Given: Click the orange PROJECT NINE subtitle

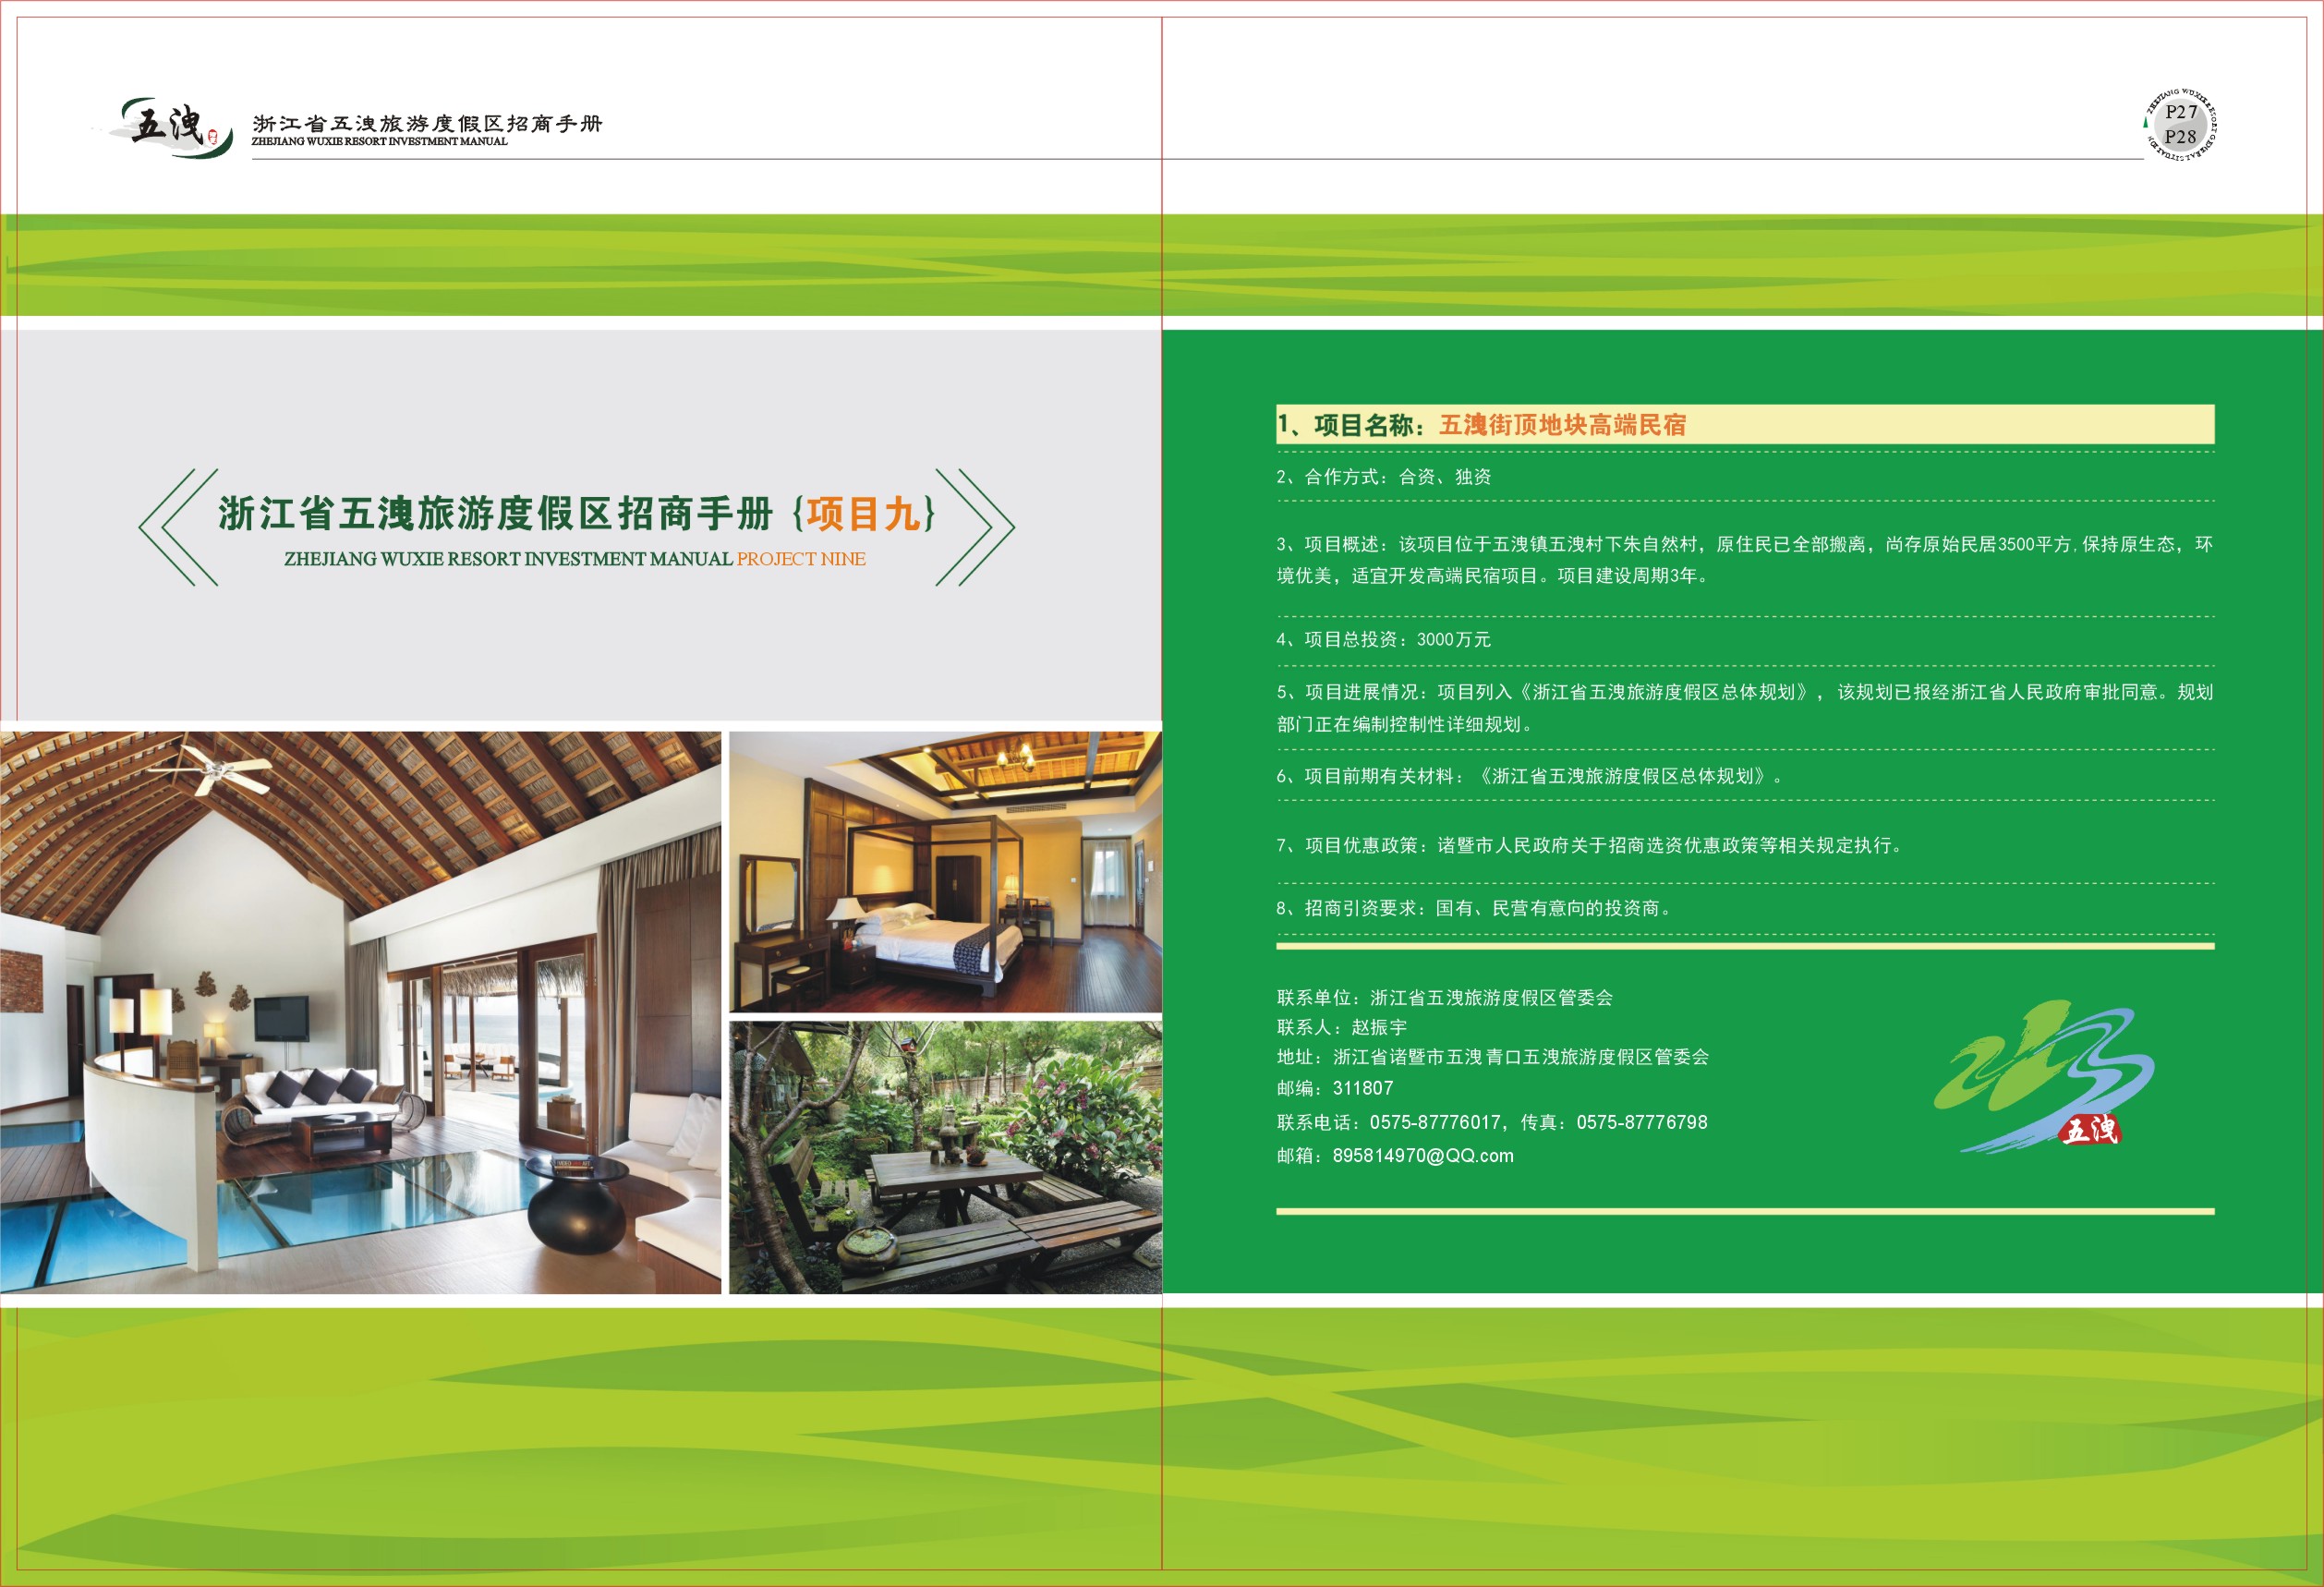Looking at the screenshot, I should pyautogui.click(x=801, y=559).
